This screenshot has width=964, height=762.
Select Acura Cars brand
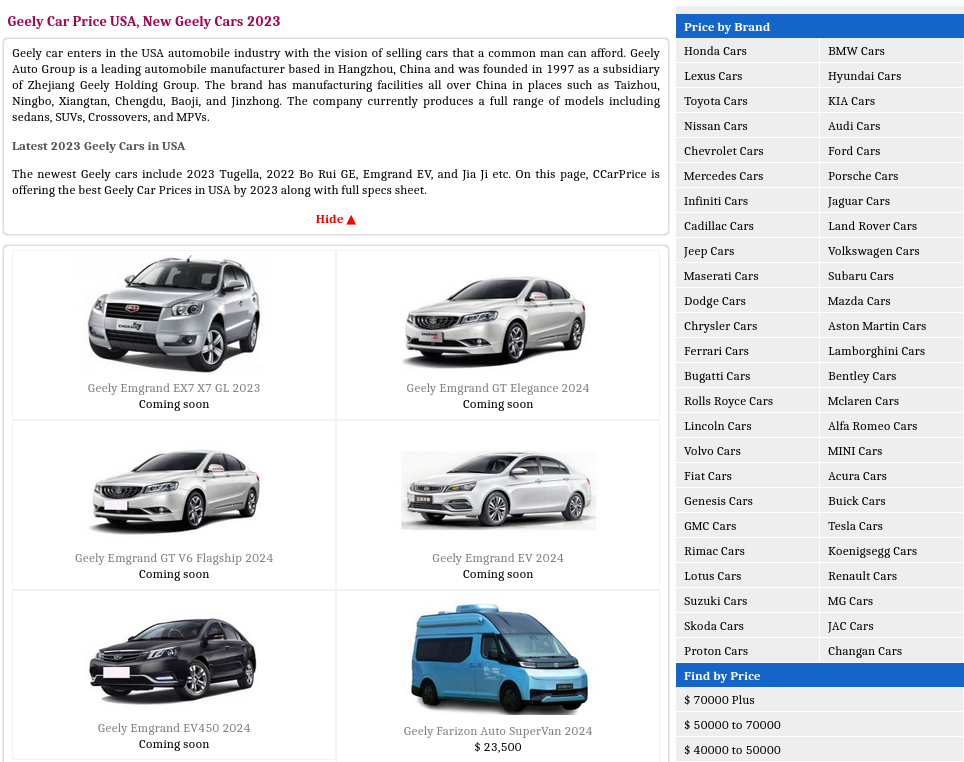(x=857, y=476)
